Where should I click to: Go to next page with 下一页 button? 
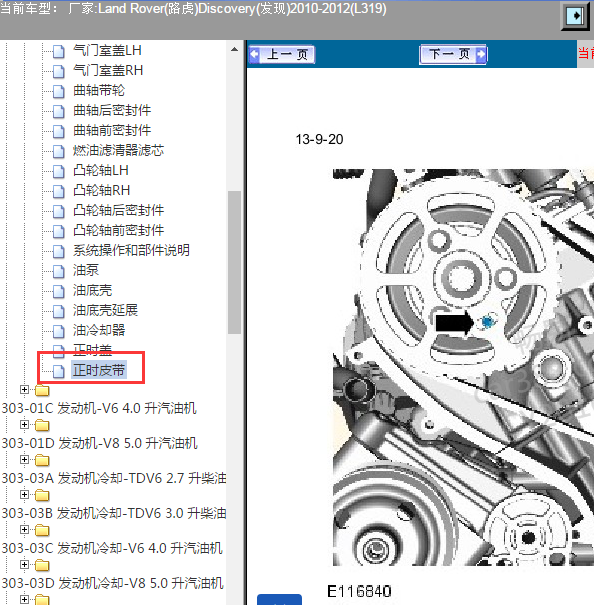[453, 54]
